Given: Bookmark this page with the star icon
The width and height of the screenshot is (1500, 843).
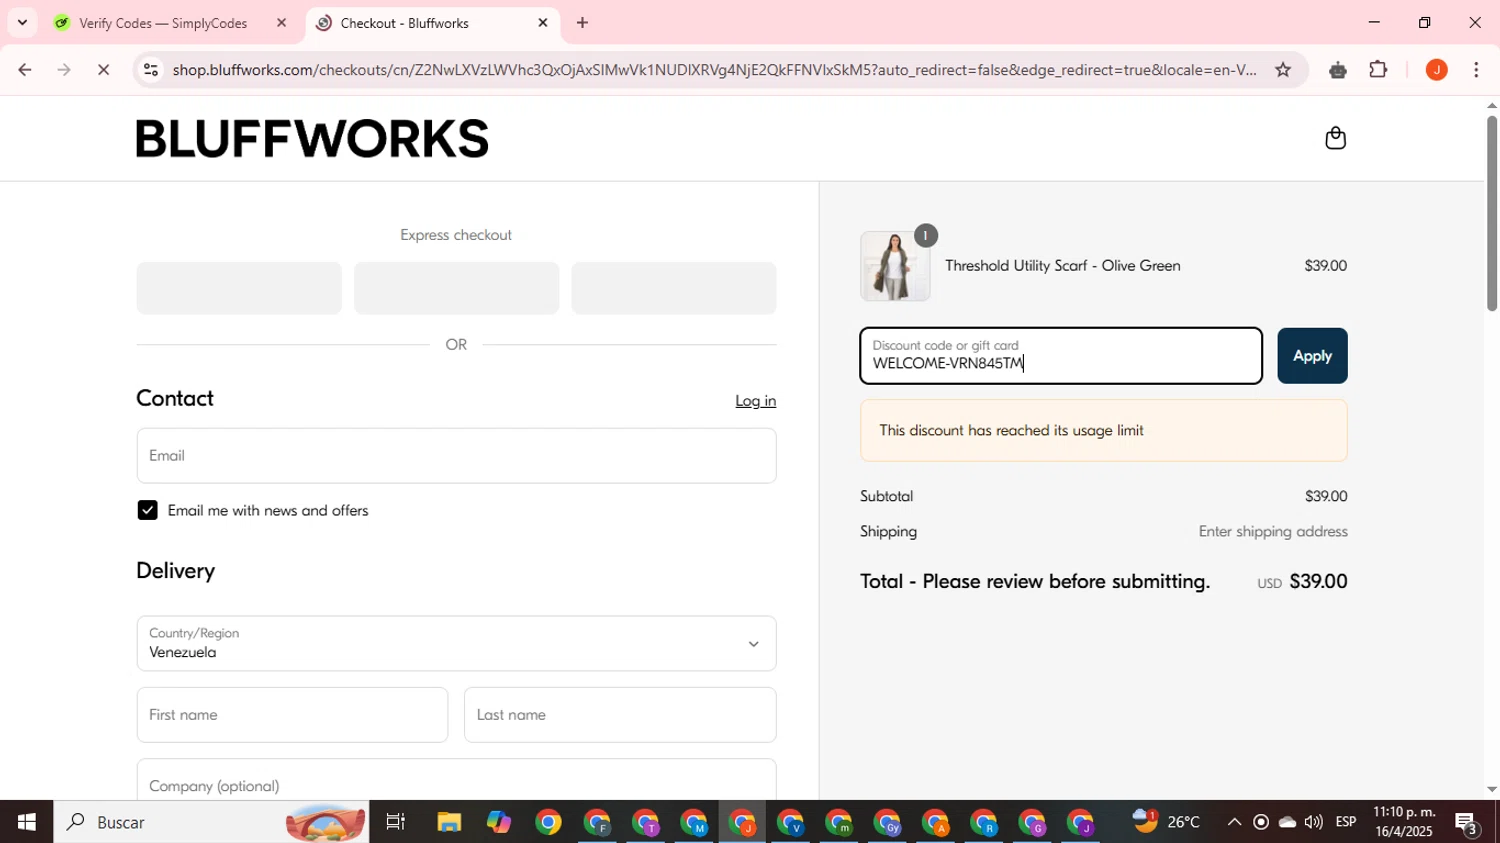Looking at the screenshot, I should 1283,70.
